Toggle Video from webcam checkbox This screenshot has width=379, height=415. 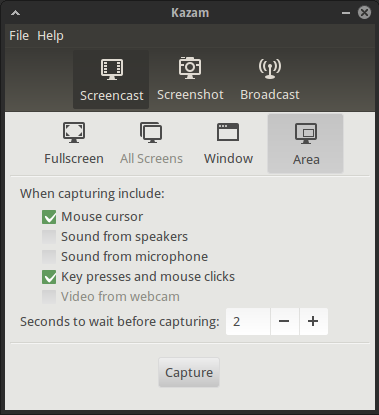coord(49,297)
